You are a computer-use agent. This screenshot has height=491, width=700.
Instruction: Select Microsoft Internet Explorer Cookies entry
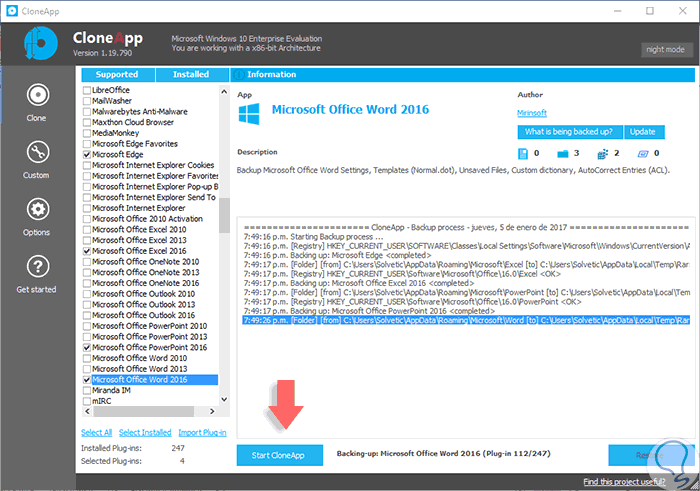(x=153, y=165)
